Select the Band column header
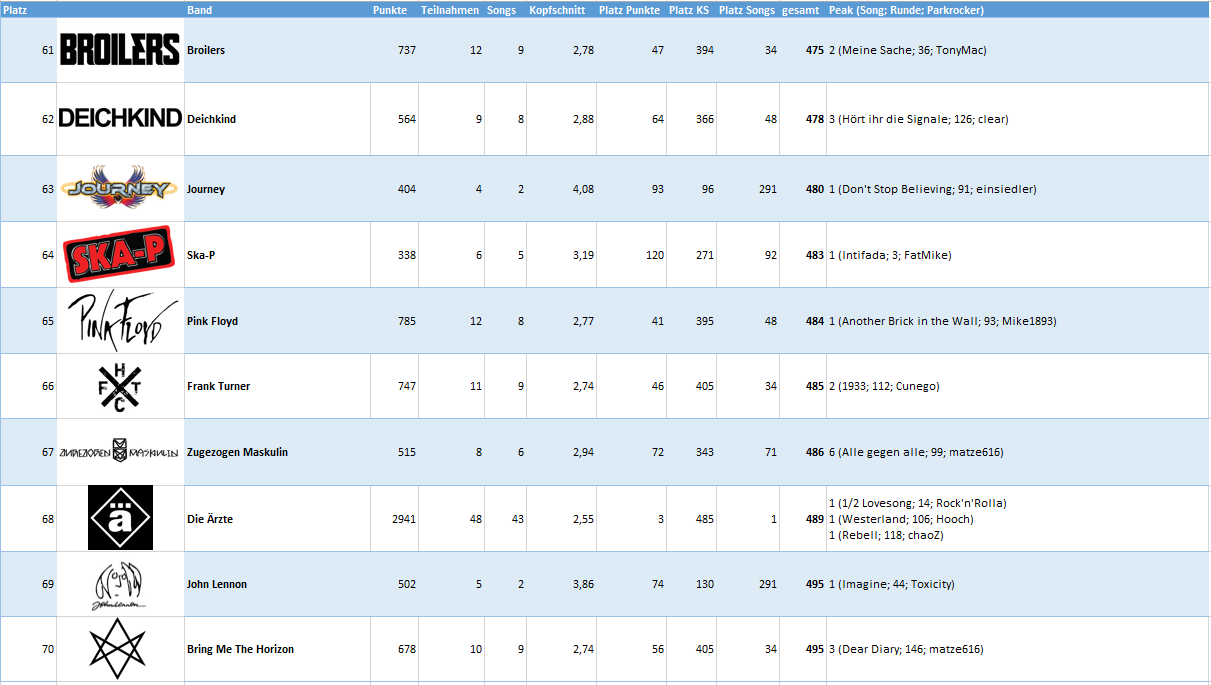1211x685 pixels. tap(199, 10)
